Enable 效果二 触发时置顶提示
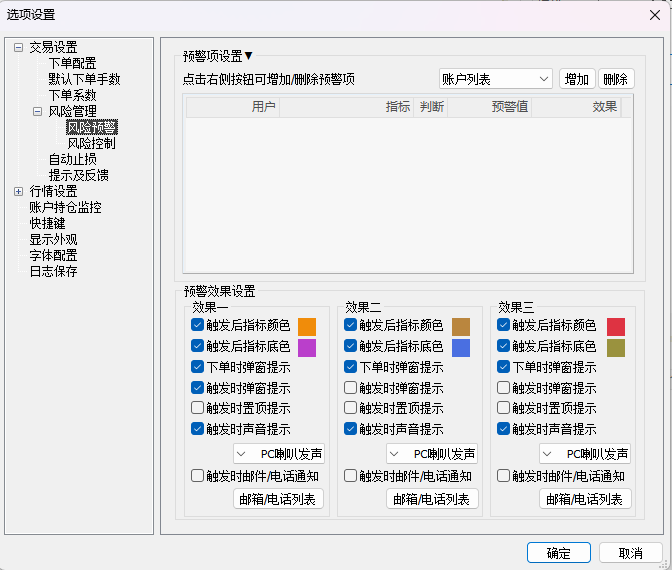672x570 pixels. click(x=351, y=407)
